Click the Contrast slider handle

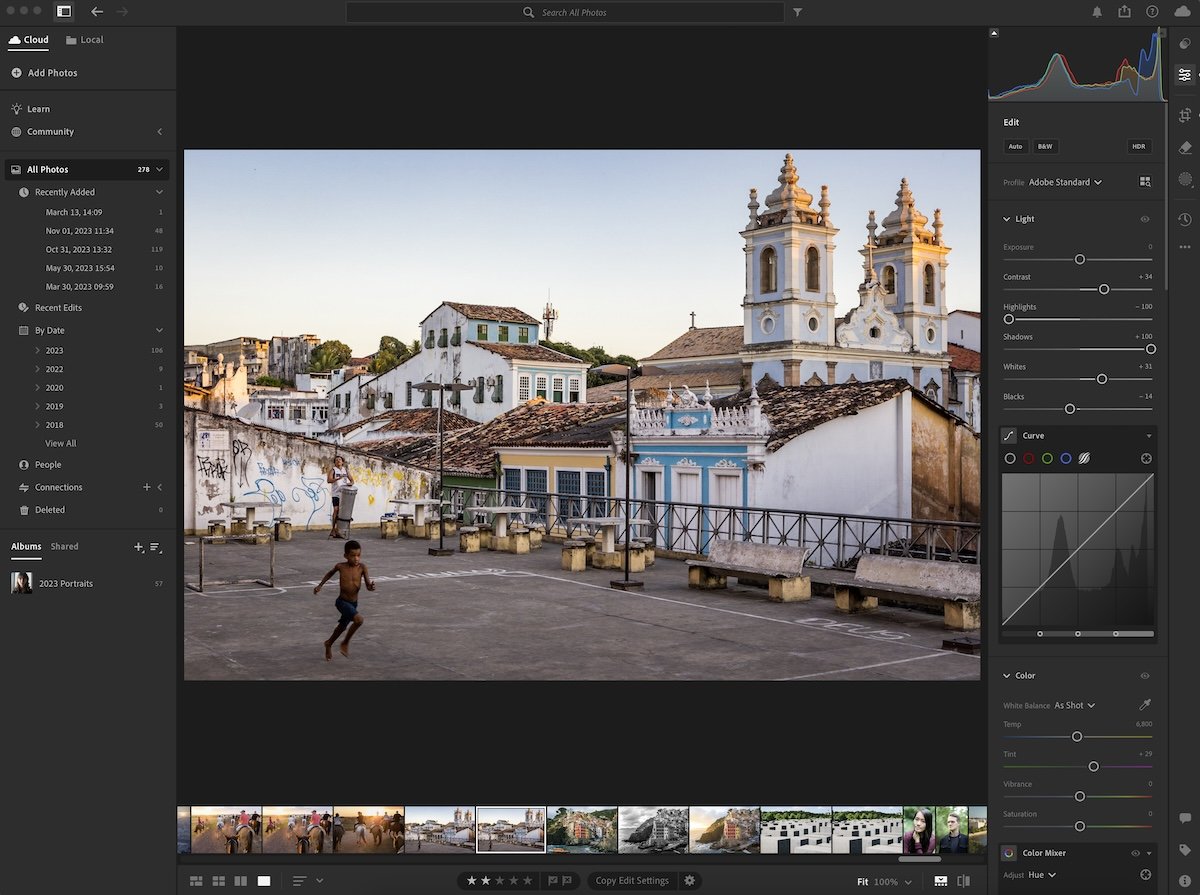(1104, 289)
